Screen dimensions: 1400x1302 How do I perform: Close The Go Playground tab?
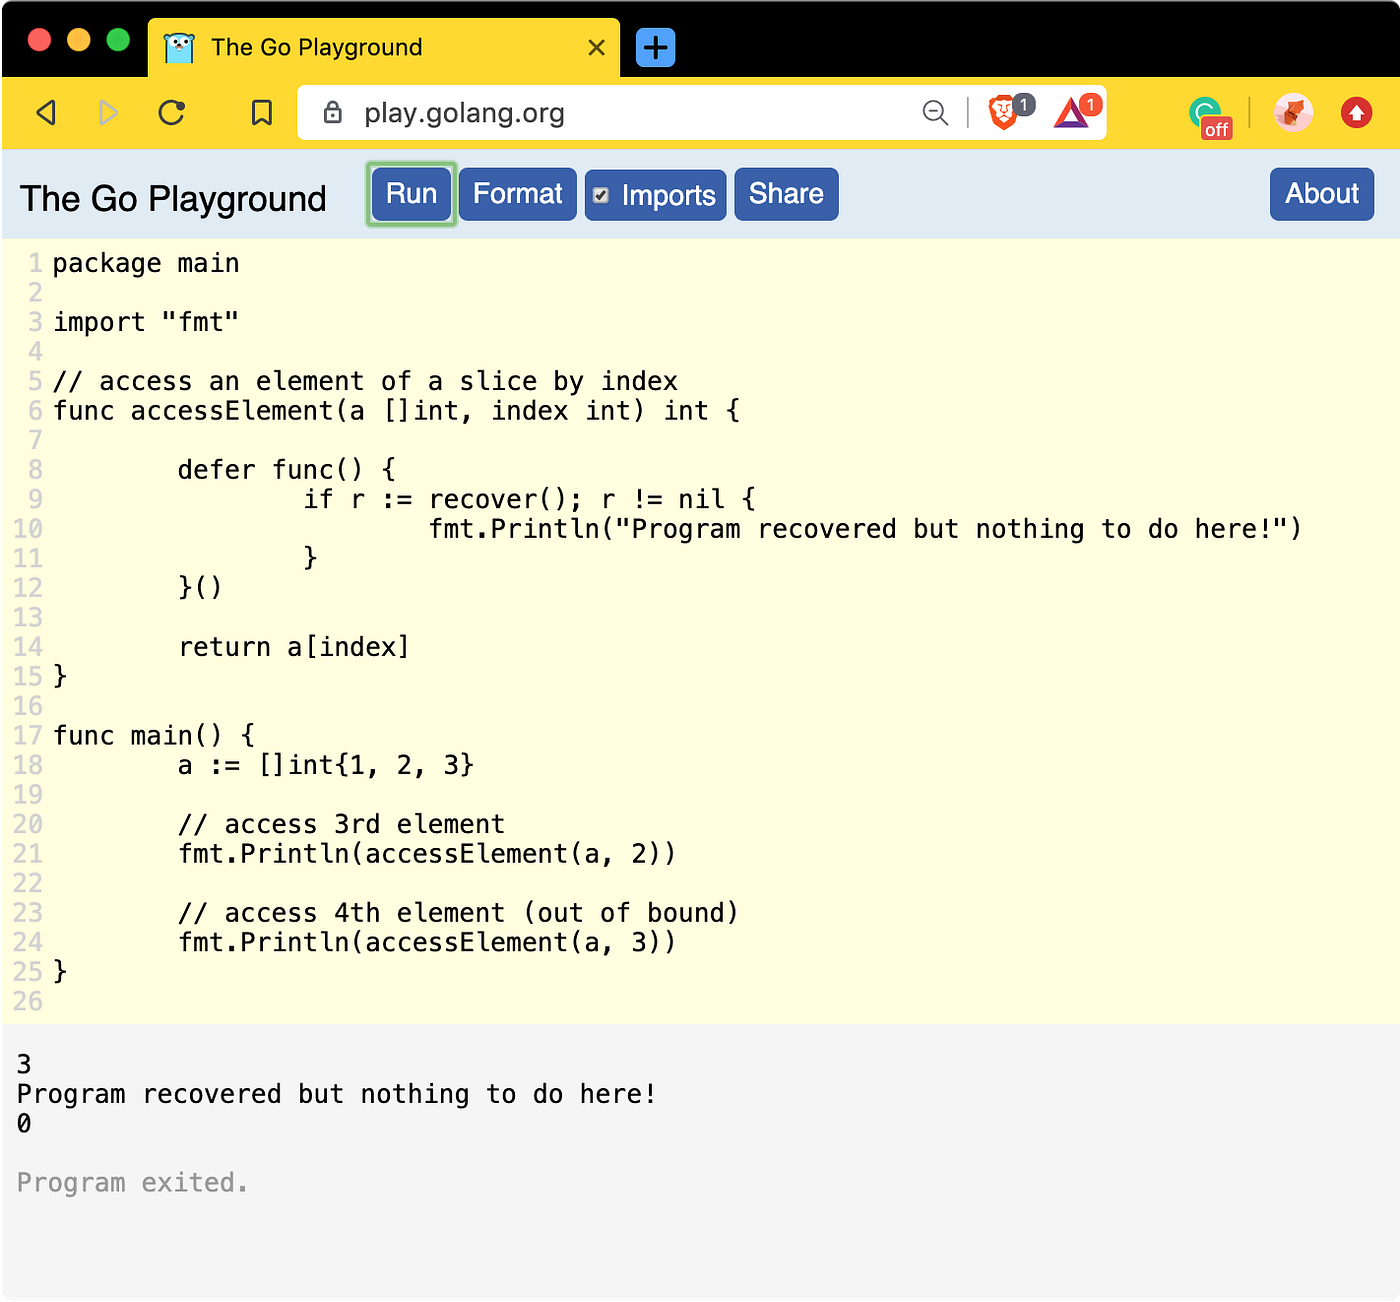[597, 47]
